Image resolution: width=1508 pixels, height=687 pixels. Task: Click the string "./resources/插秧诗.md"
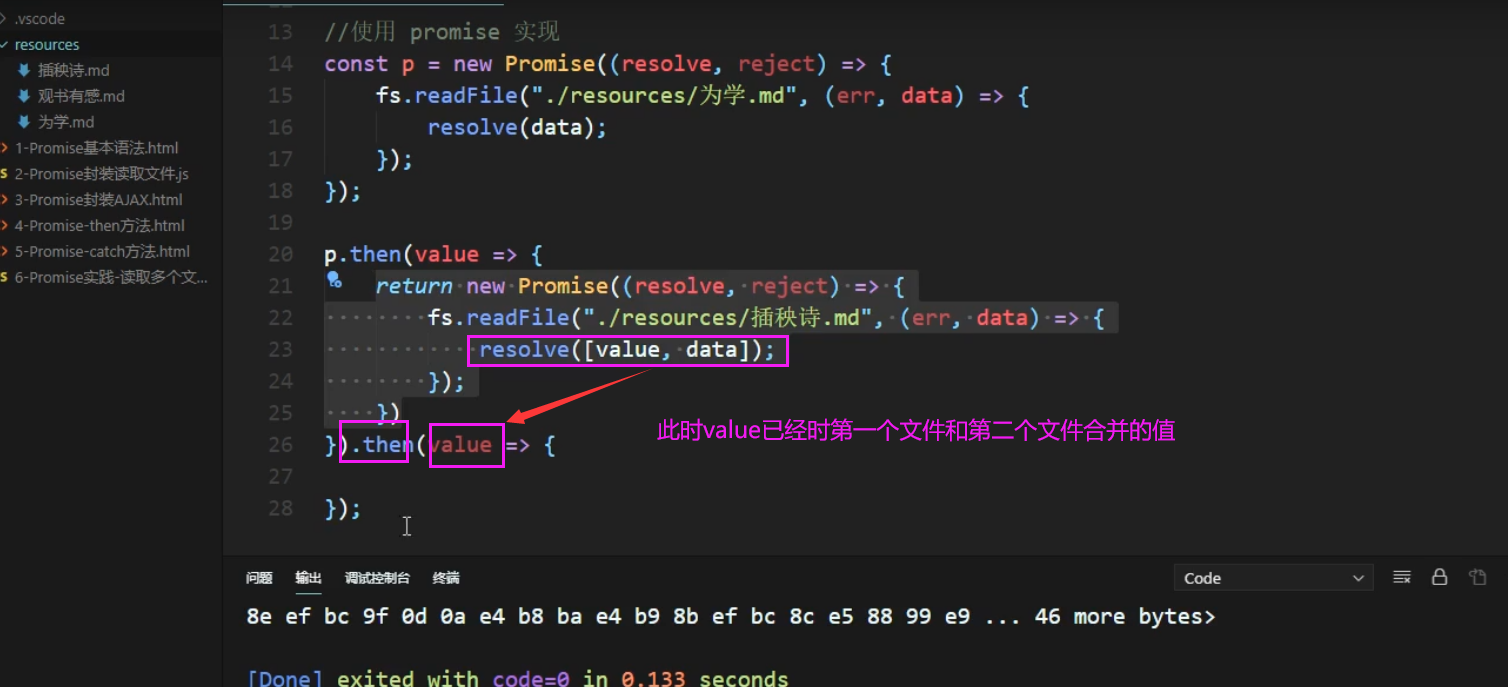(730, 317)
